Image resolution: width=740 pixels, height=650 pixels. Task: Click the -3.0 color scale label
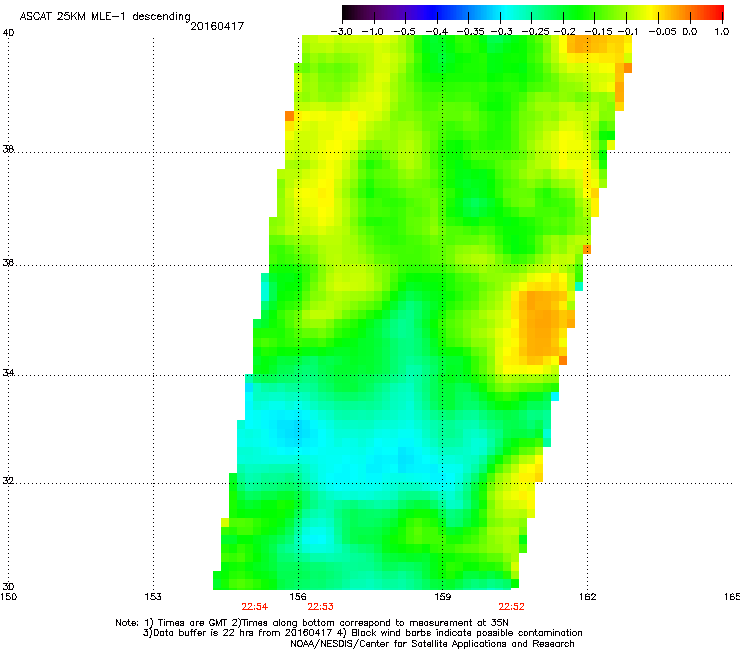pos(341,32)
